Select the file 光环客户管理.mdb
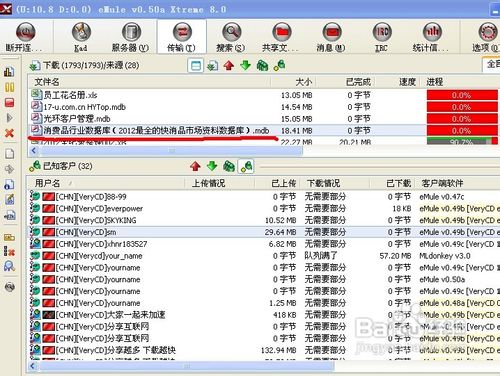The height and width of the screenshot is (376, 500). (x=77, y=119)
